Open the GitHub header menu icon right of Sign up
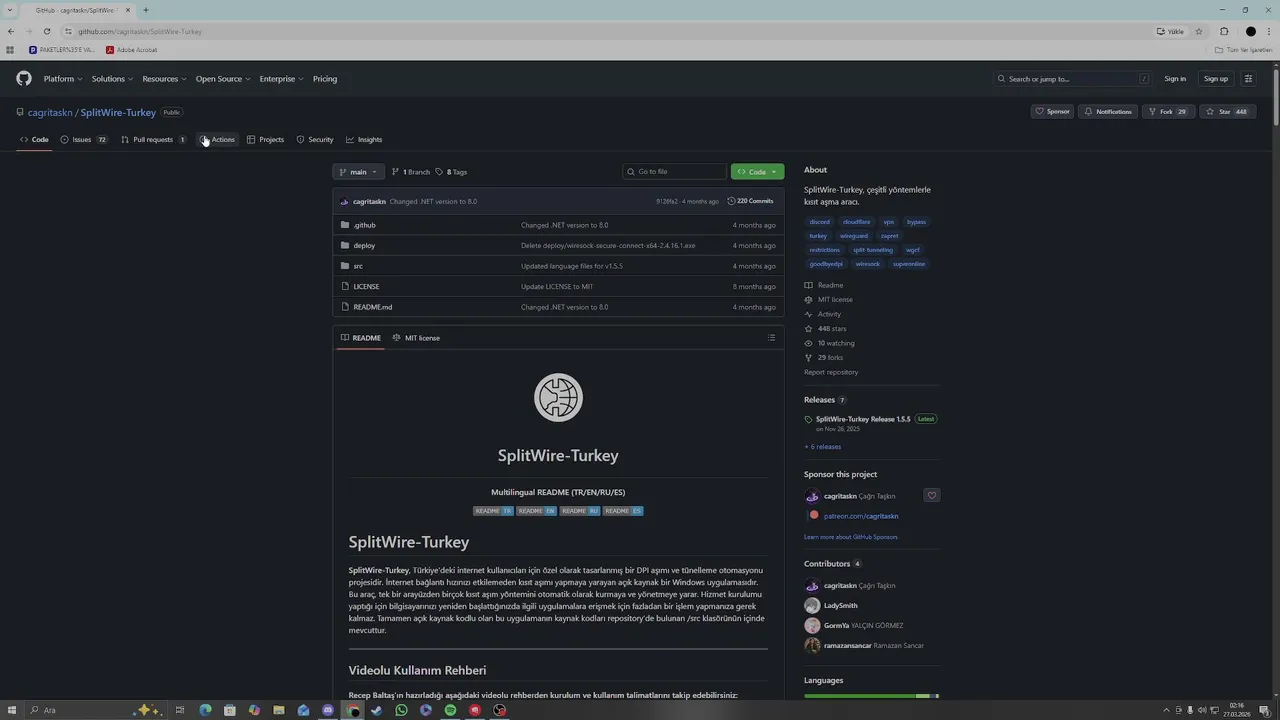Viewport: 1280px width, 720px height. tap(1248, 79)
